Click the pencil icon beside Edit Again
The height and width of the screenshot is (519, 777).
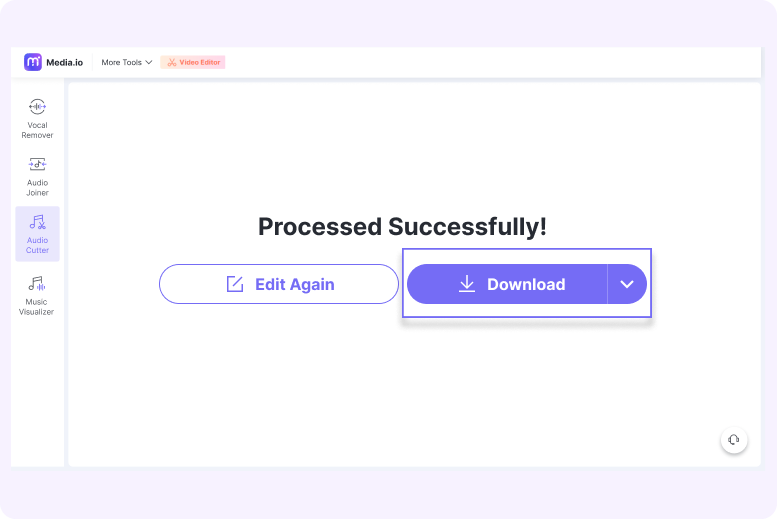[x=235, y=284]
